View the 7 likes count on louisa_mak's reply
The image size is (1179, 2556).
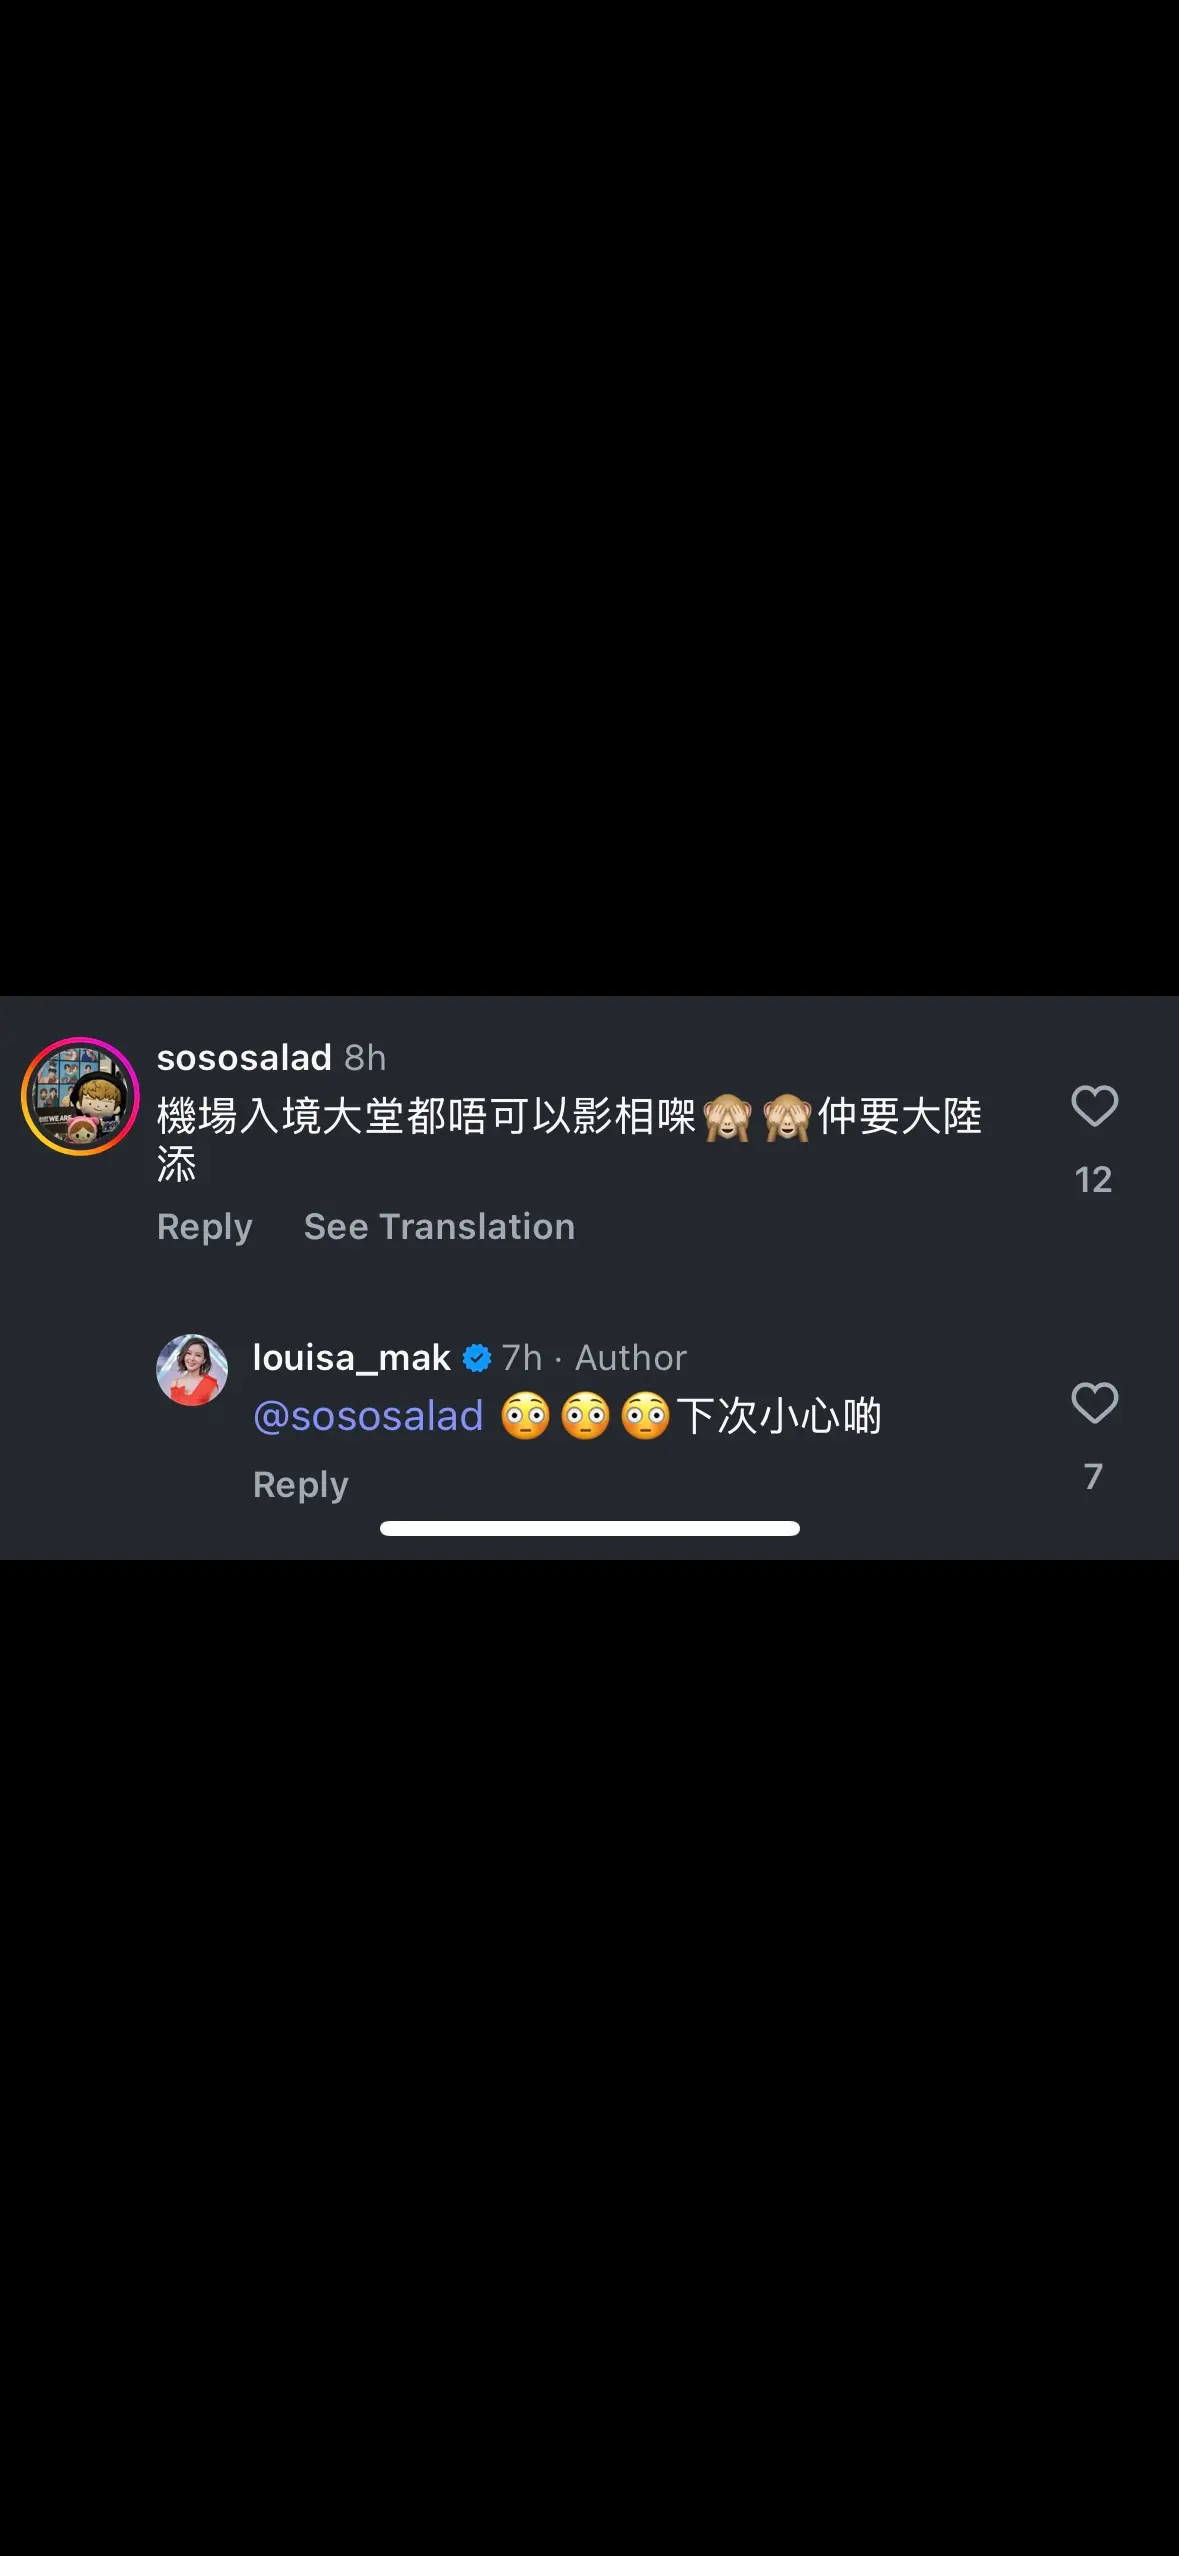(1093, 1476)
